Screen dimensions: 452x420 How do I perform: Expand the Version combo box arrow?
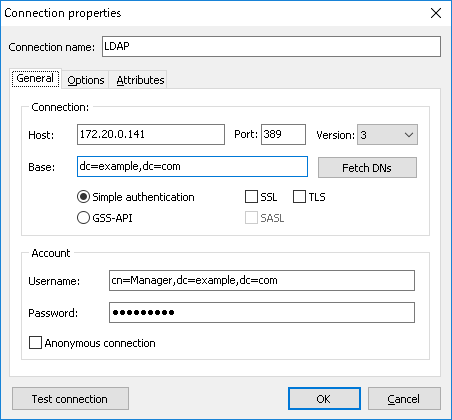pos(409,135)
